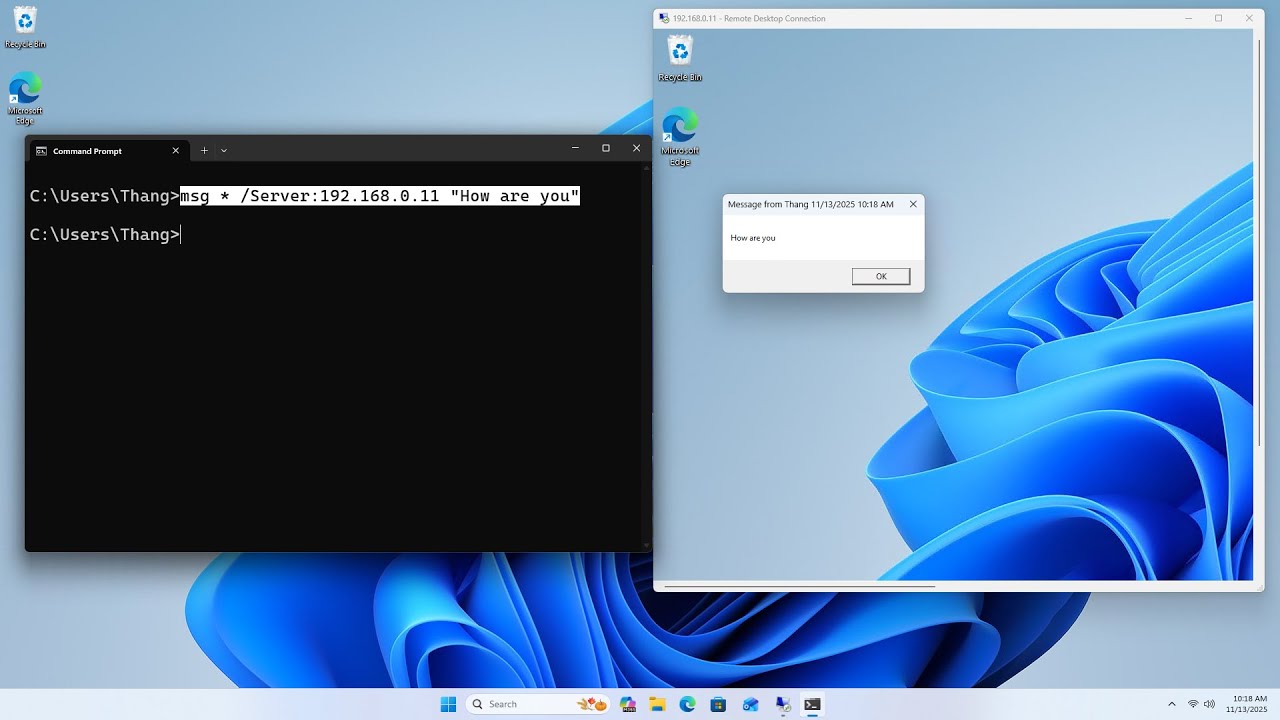Open the Windows Start menu

tap(448, 704)
